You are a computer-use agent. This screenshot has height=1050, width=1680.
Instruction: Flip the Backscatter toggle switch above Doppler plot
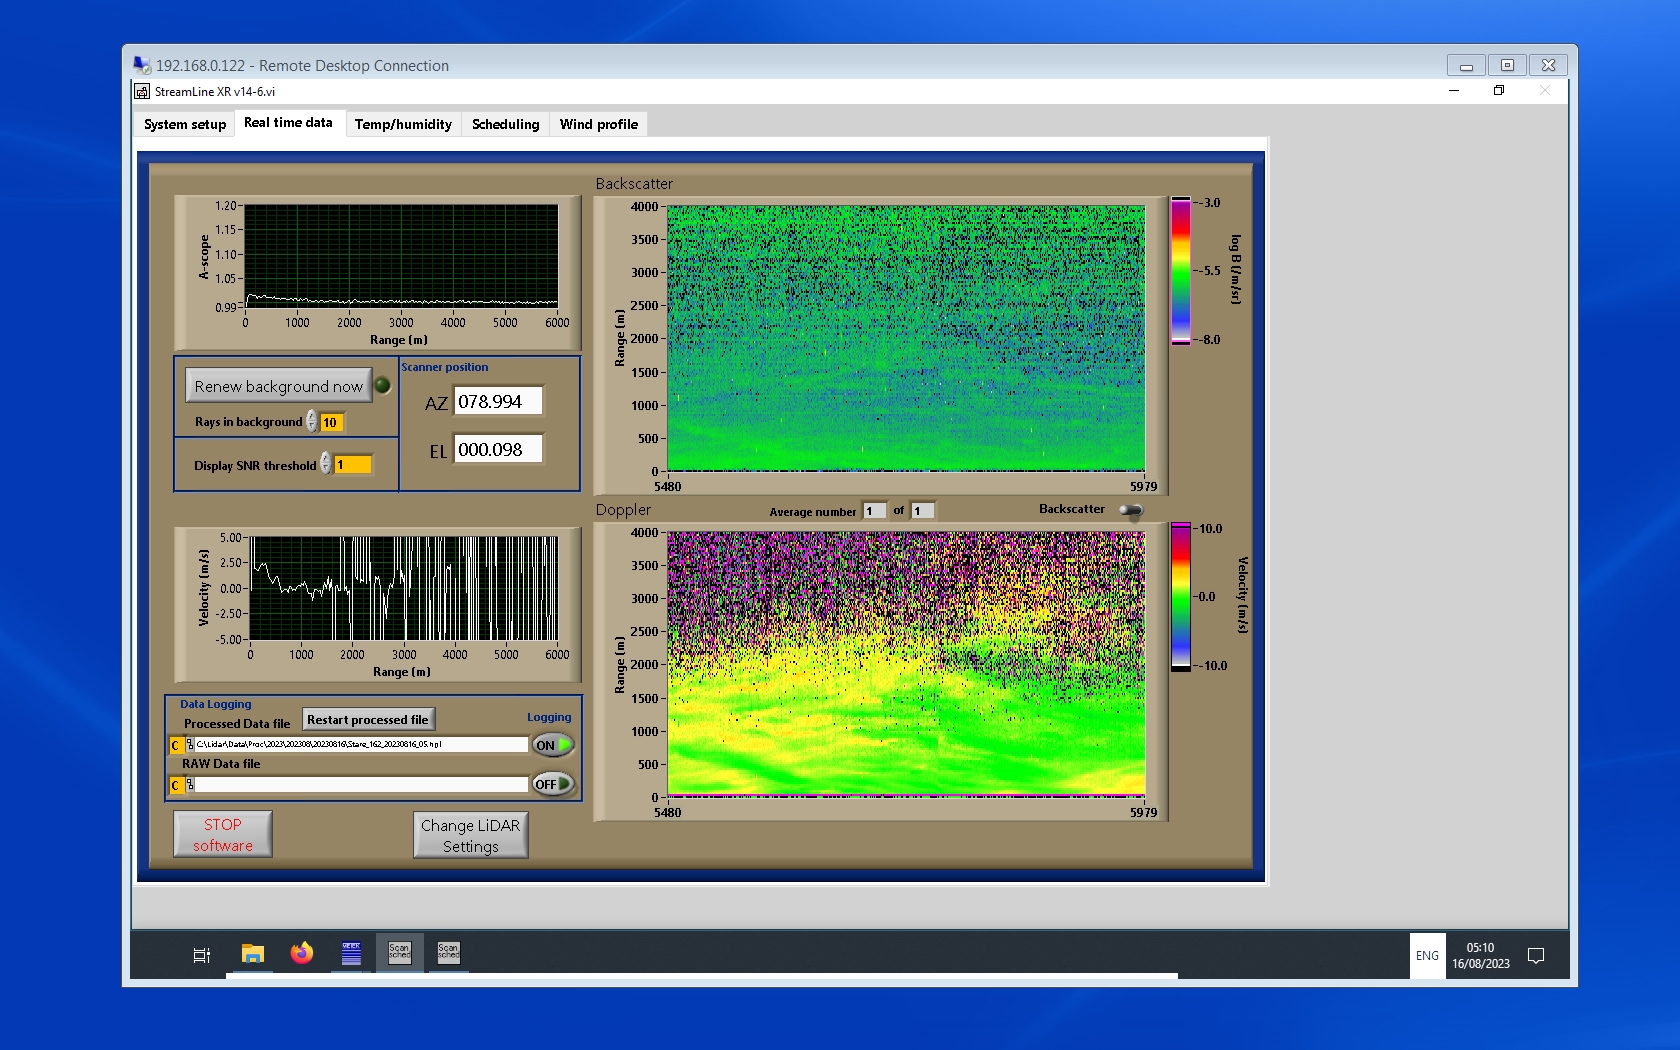pos(1130,510)
